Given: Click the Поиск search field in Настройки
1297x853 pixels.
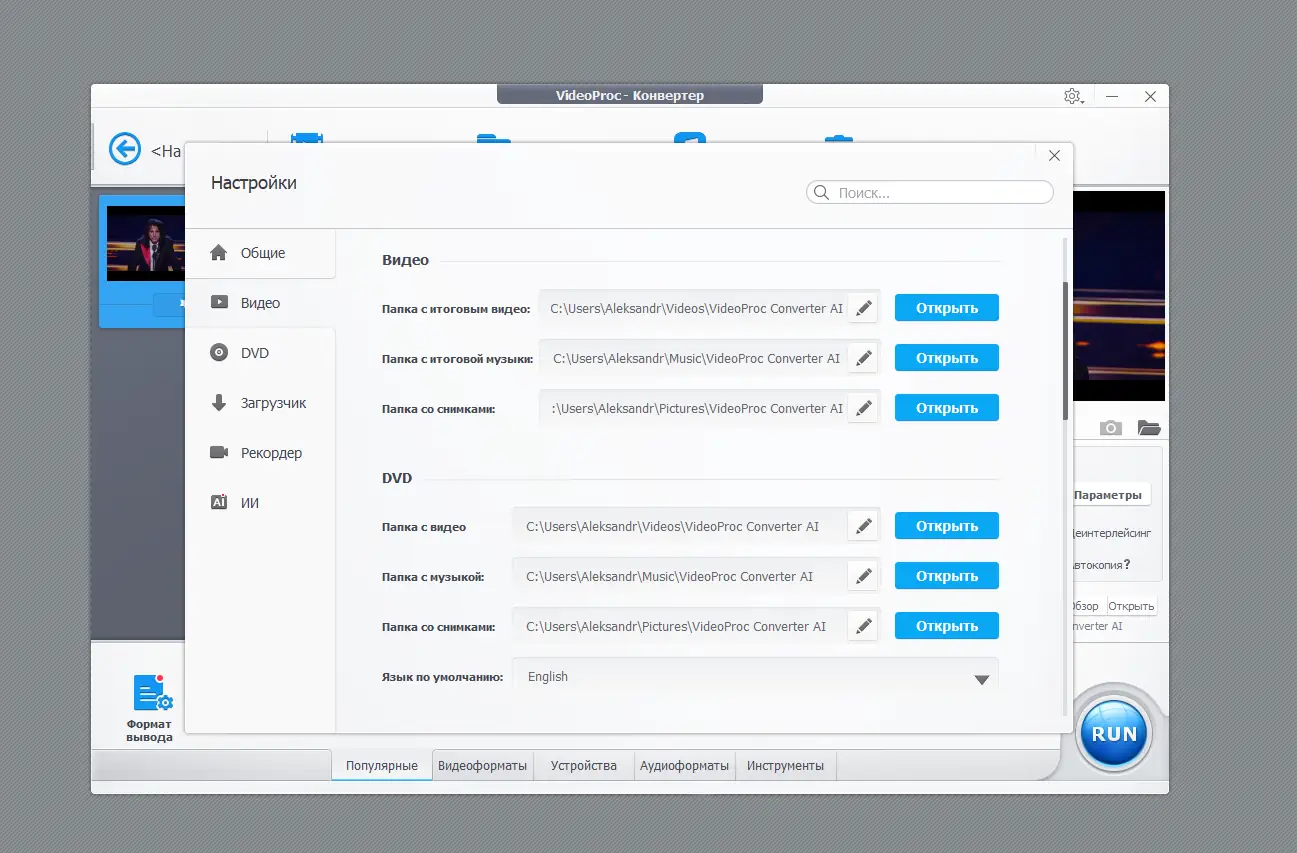Looking at the screenshot, I should (x=930, y=193).
